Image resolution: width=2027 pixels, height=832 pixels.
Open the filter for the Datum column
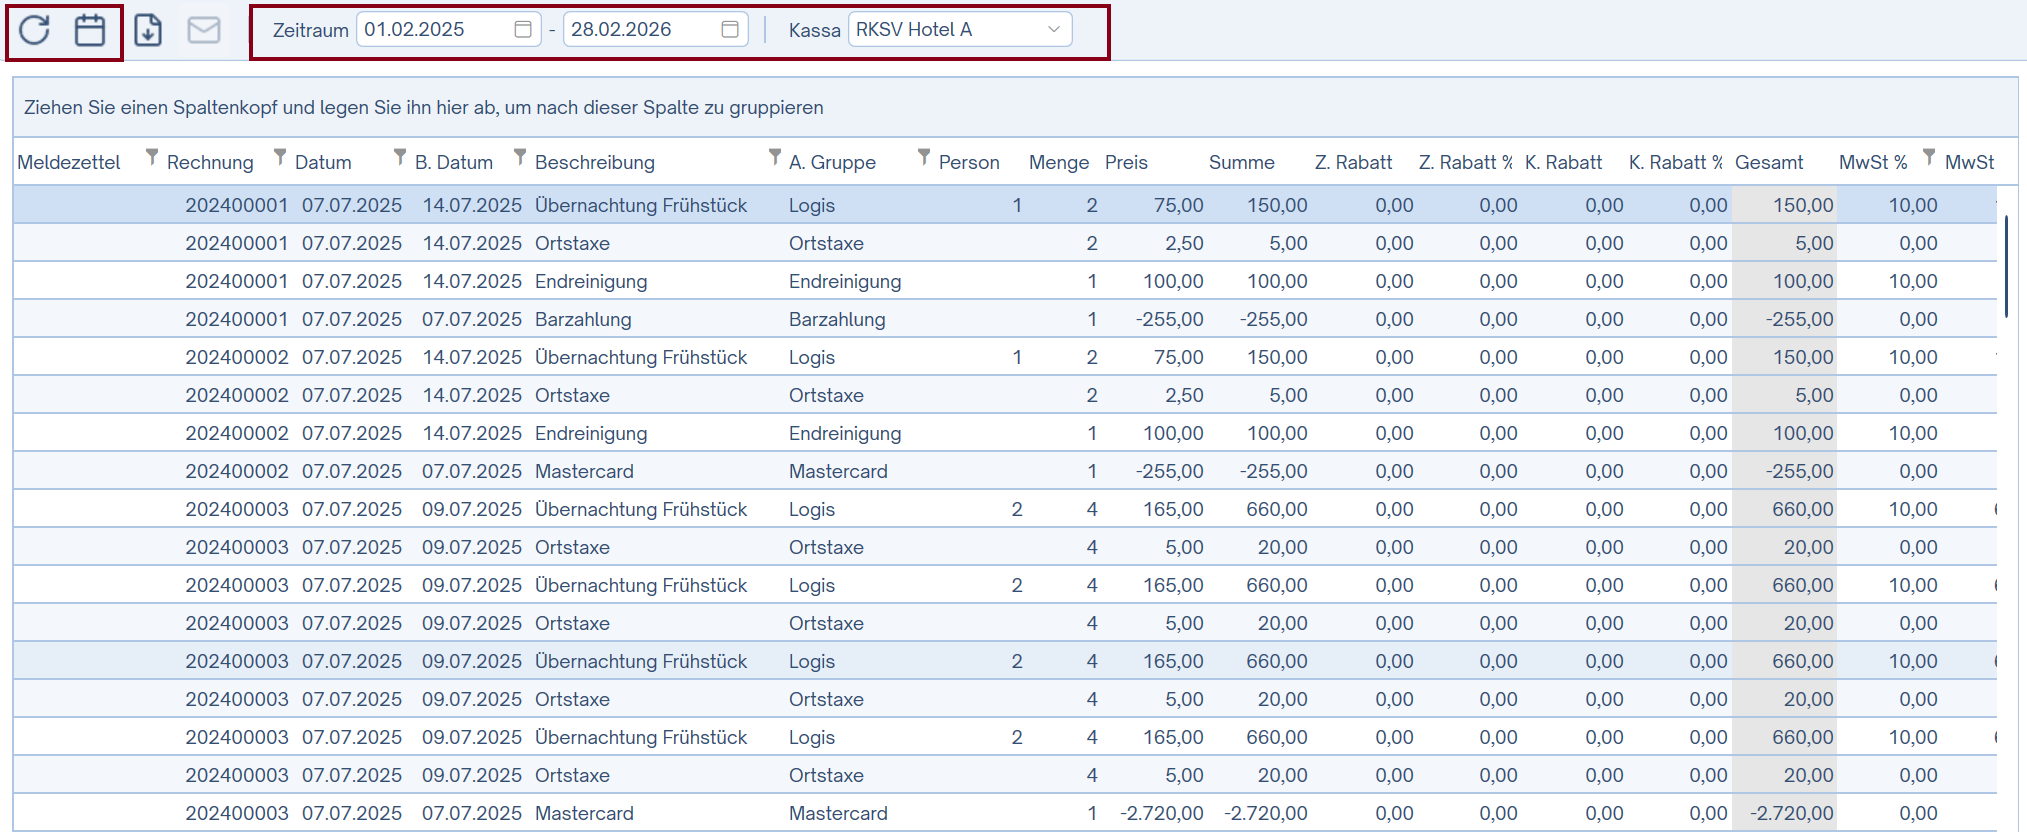(x=400, y=157)
